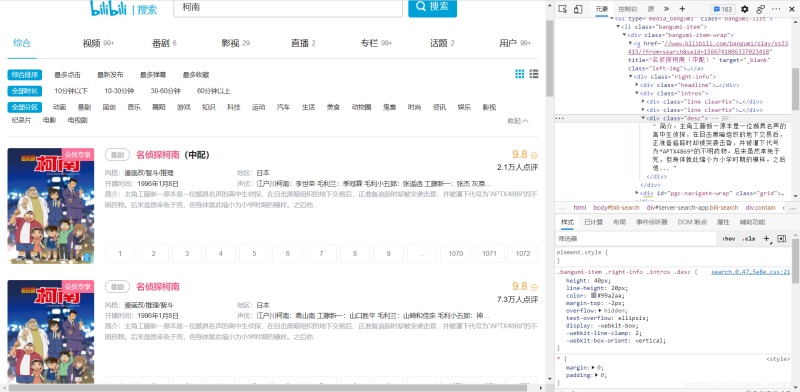Expand the div id="pgc-navigate-wrap" node
Screen dimensions: 800x392
tap(637, 193)
